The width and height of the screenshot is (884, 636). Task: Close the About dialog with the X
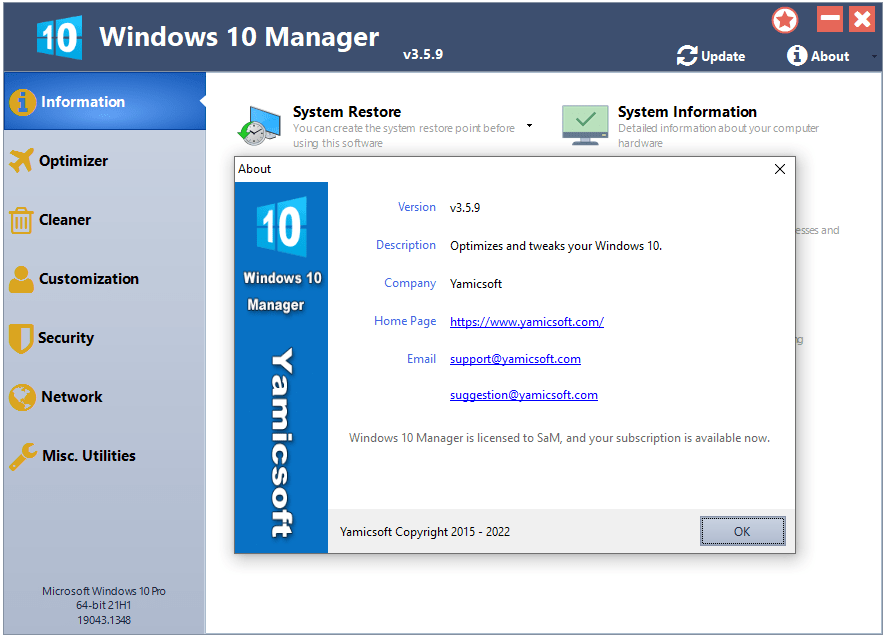(780, 169)
